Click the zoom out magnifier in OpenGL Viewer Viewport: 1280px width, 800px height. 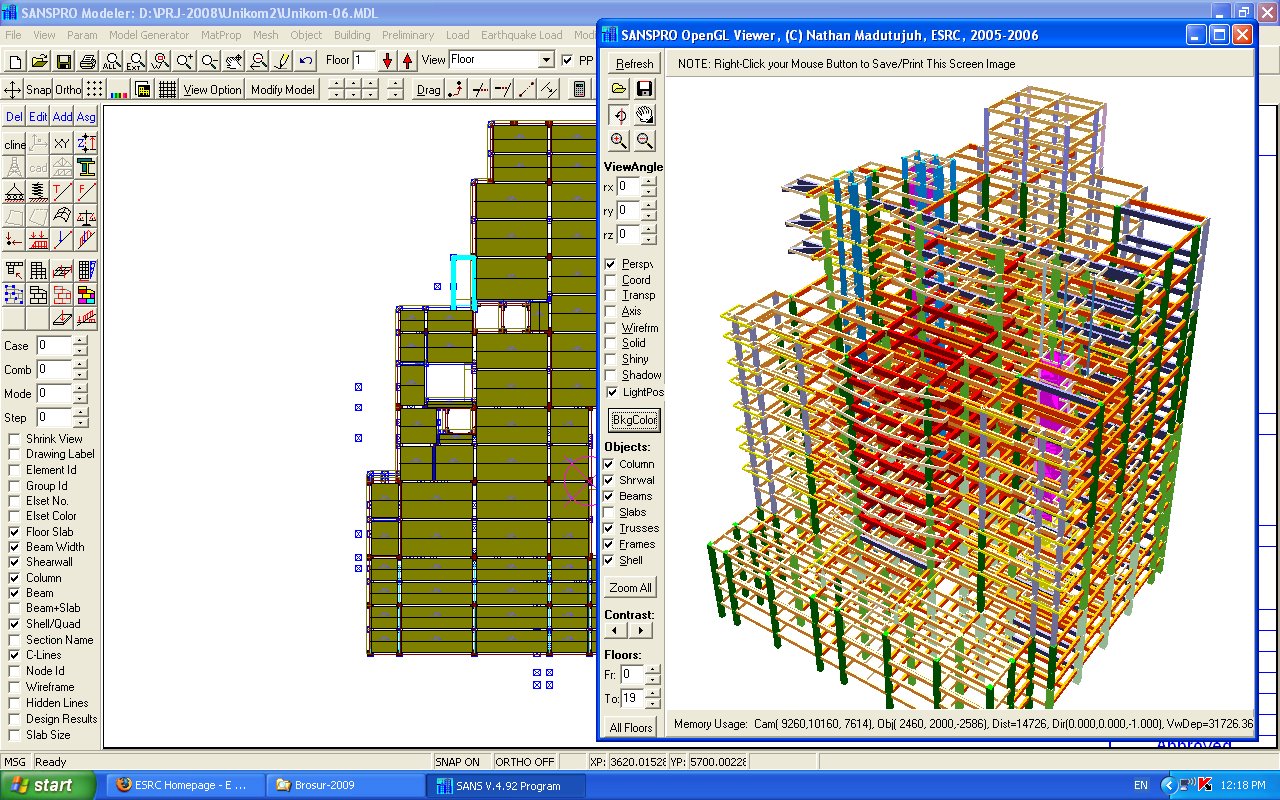tap(645, 141)
